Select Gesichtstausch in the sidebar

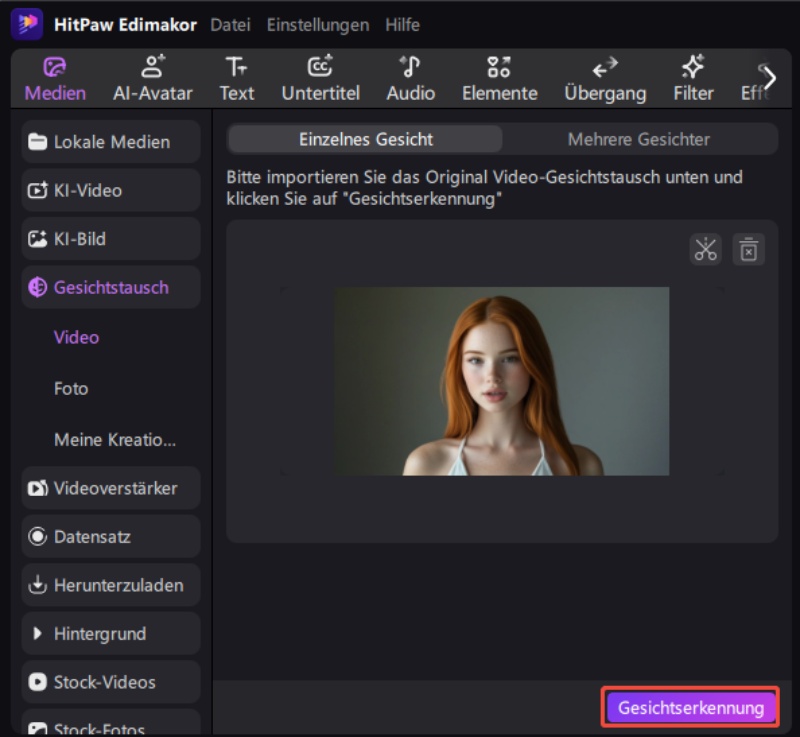(x=111, y=287)
